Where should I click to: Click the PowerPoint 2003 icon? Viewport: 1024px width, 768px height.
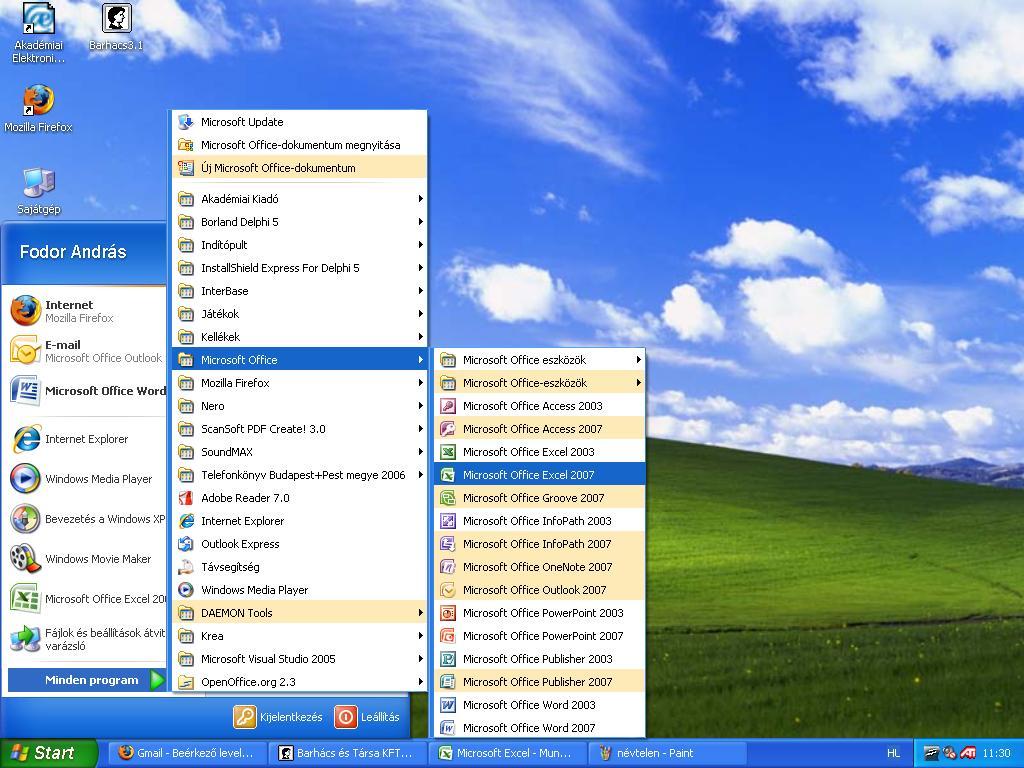[x=448, y=613]
